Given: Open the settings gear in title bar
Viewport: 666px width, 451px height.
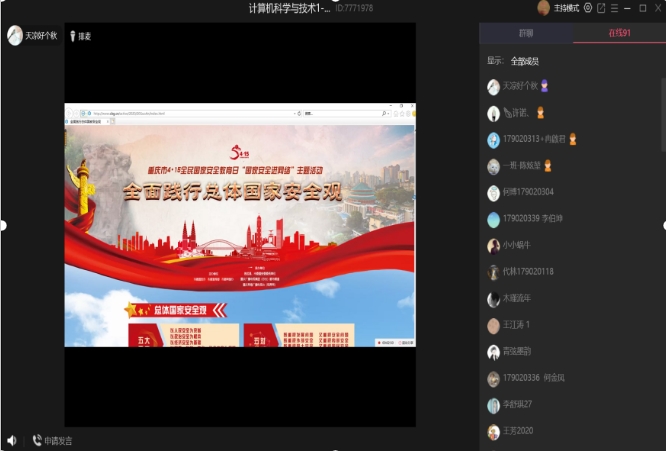Looking at the screenshot, I should (588, 8).
